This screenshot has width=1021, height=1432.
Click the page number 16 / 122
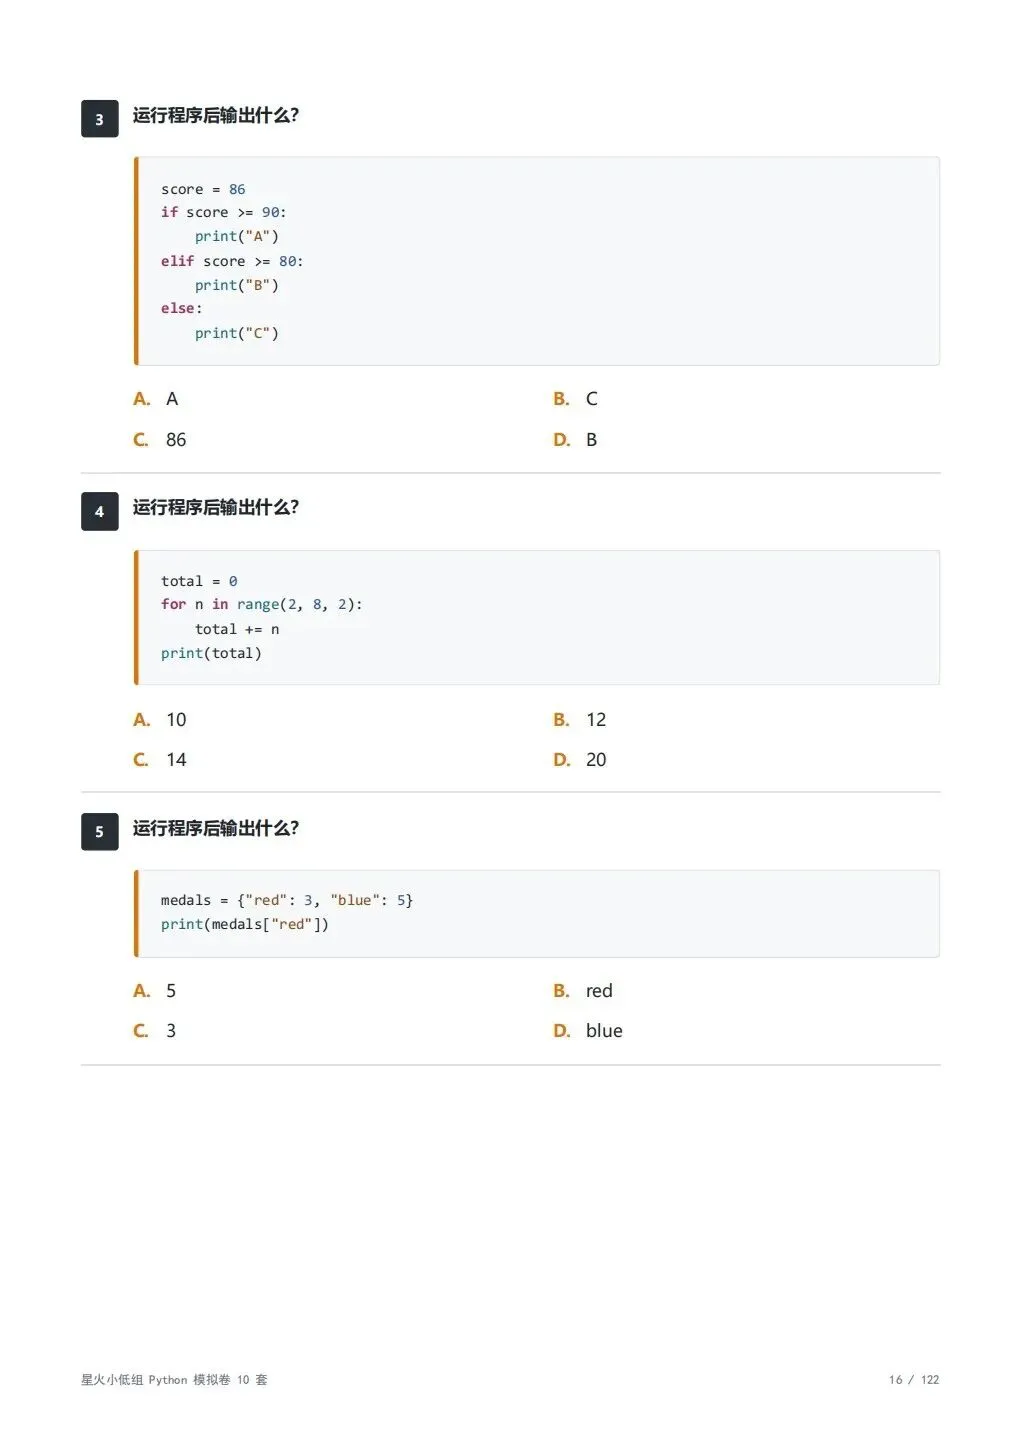point(914,1379)
